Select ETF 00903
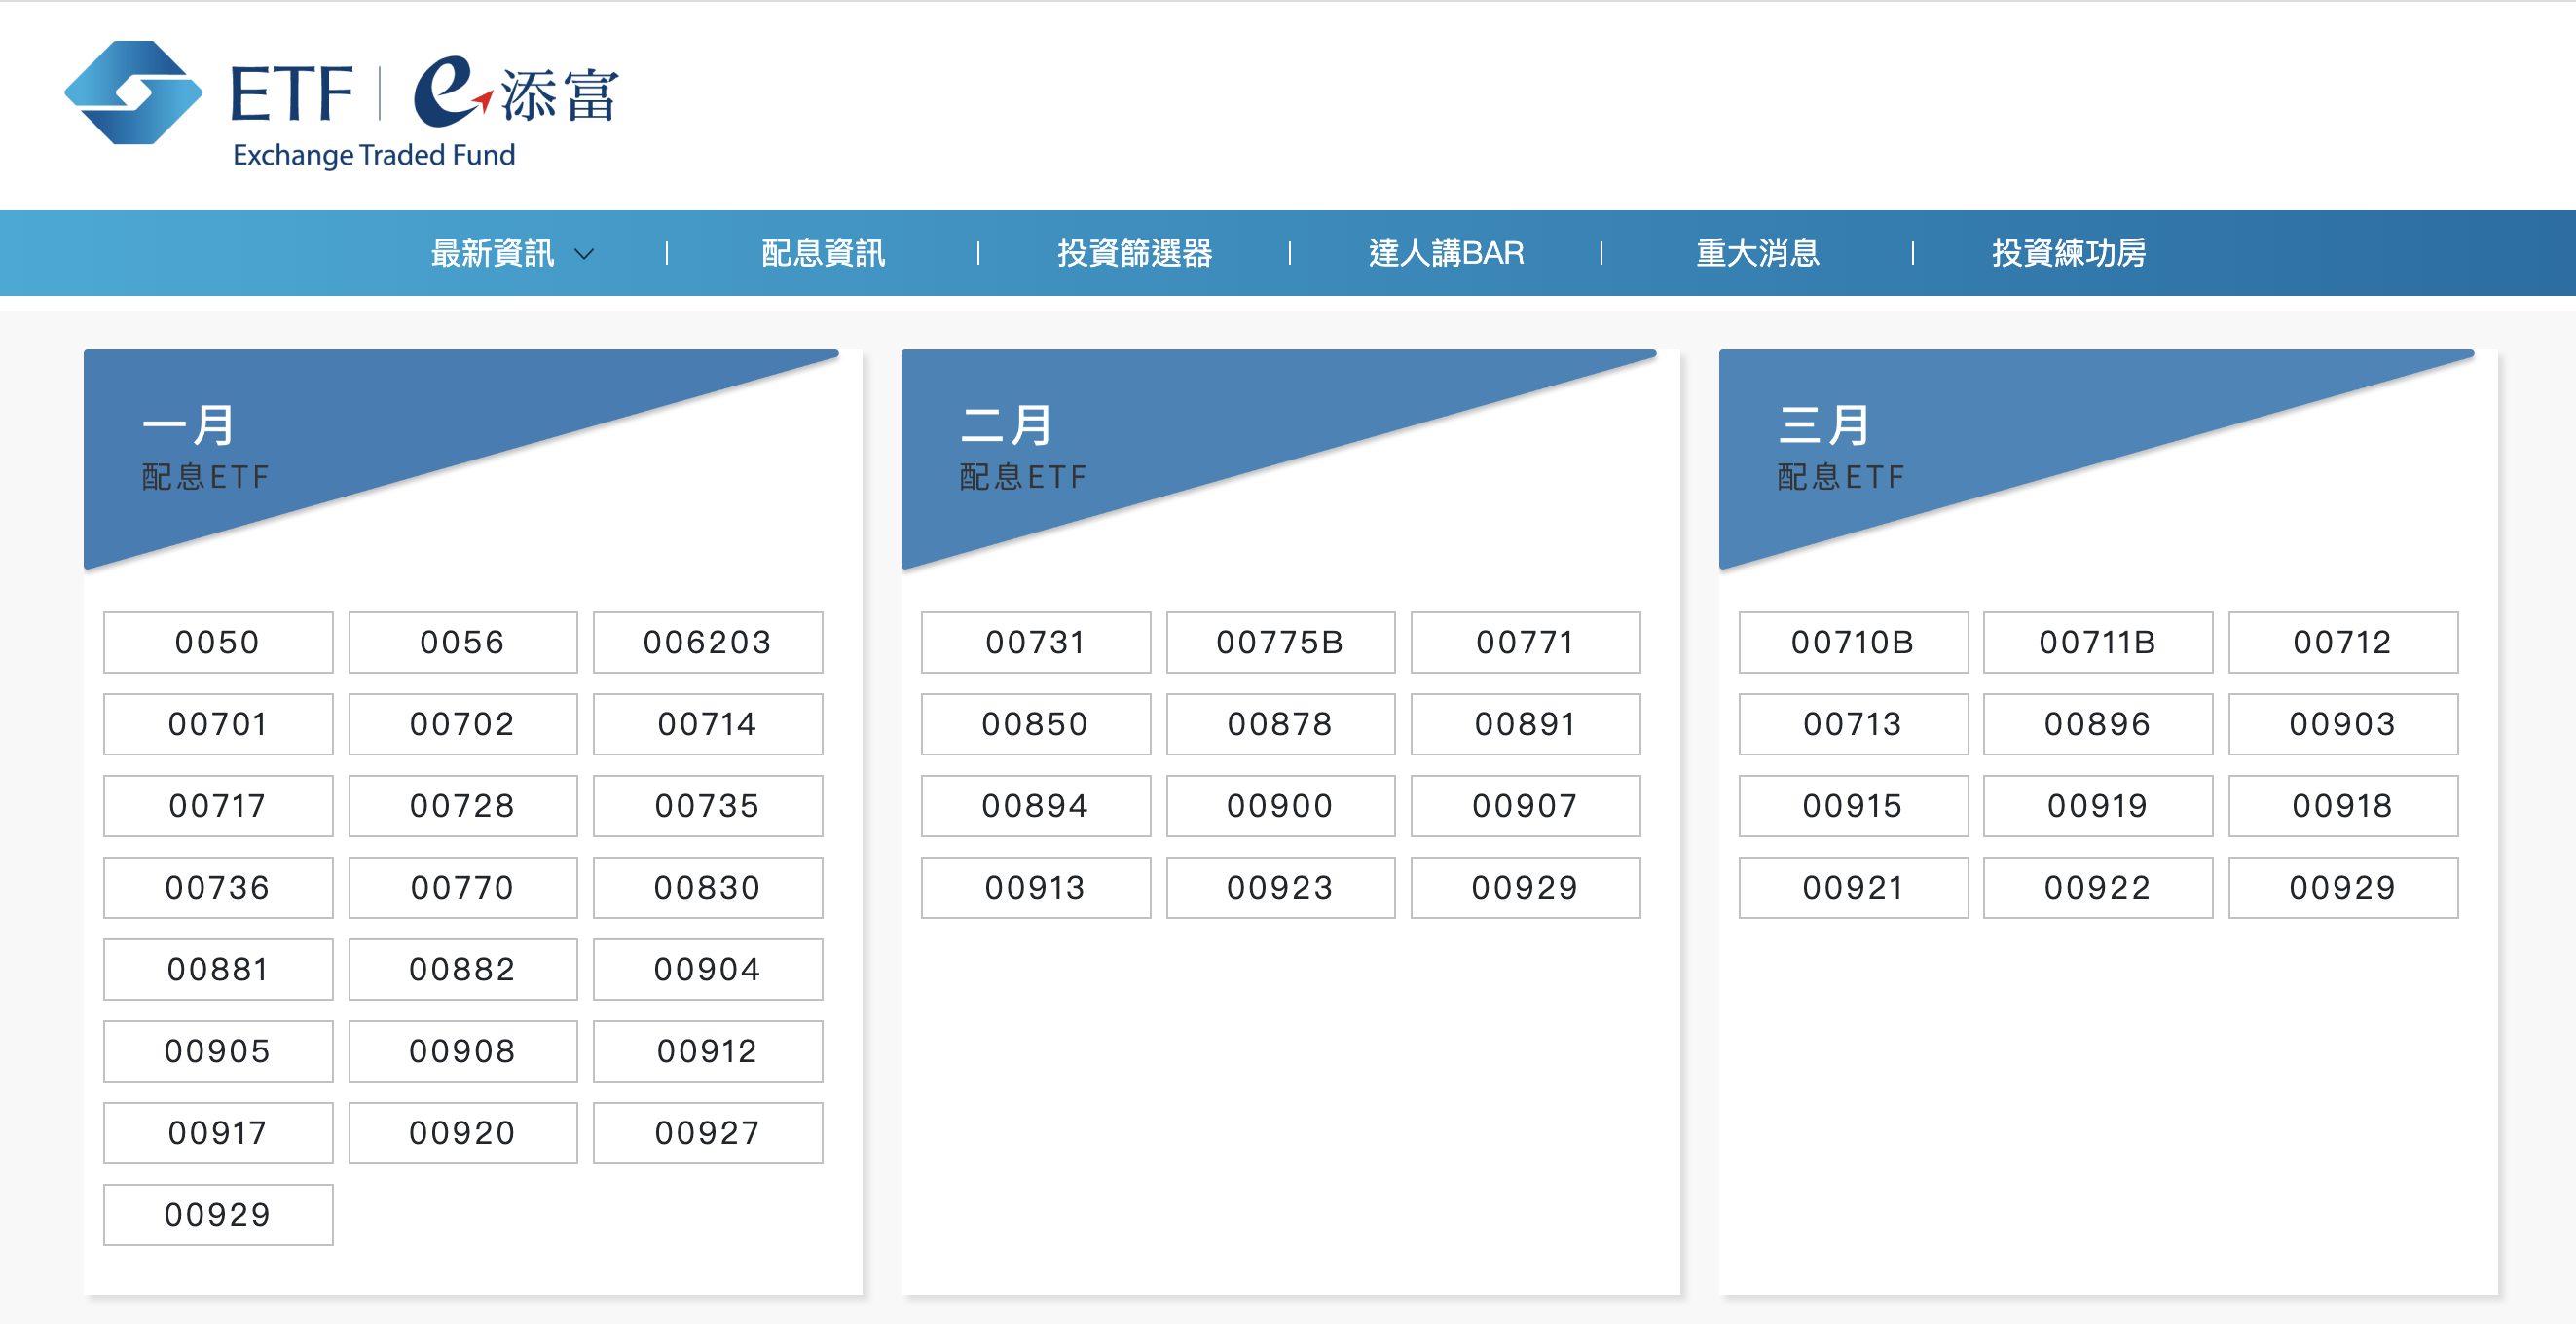The image size is (2576, 1324). 2344,724
